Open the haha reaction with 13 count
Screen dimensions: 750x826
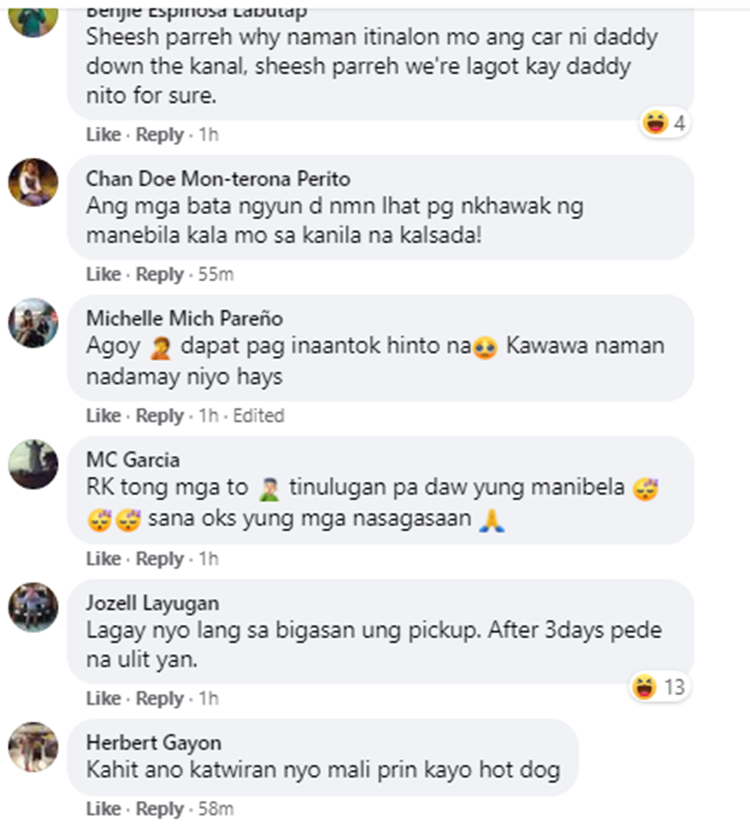[x=660, y=687]
